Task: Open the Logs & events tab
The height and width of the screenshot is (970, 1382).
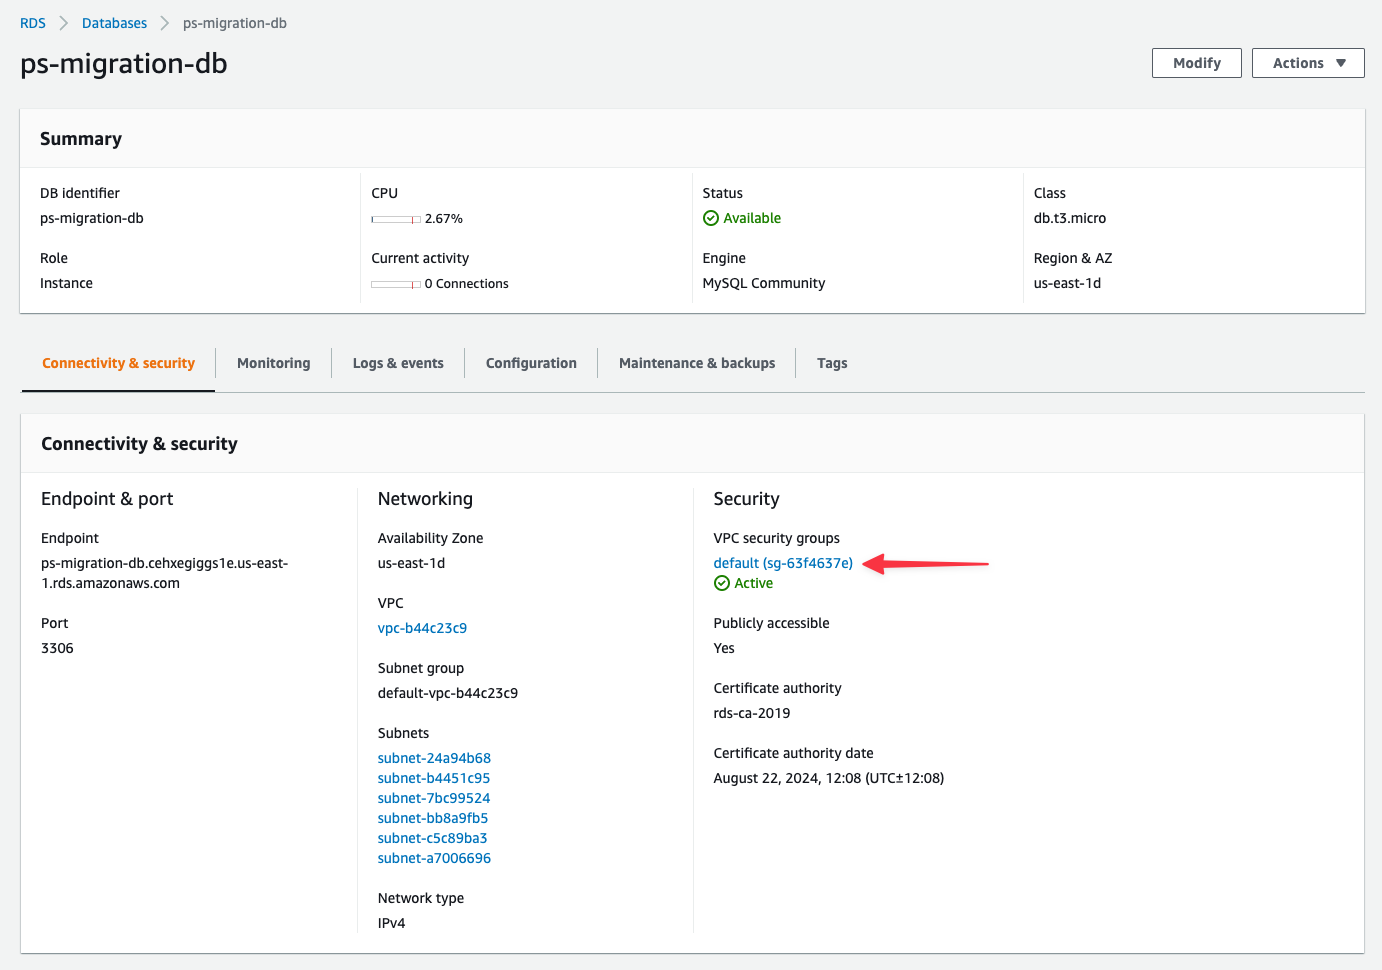Action: click(x=397, y=362)
